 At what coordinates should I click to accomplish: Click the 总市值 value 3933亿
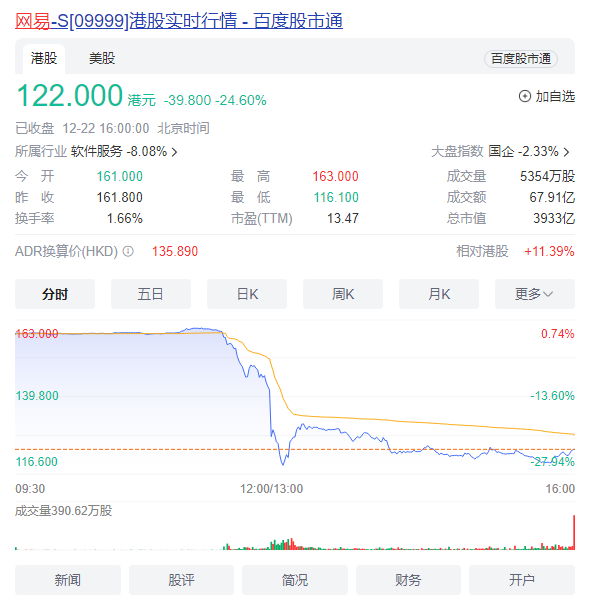tap(554, 218)
